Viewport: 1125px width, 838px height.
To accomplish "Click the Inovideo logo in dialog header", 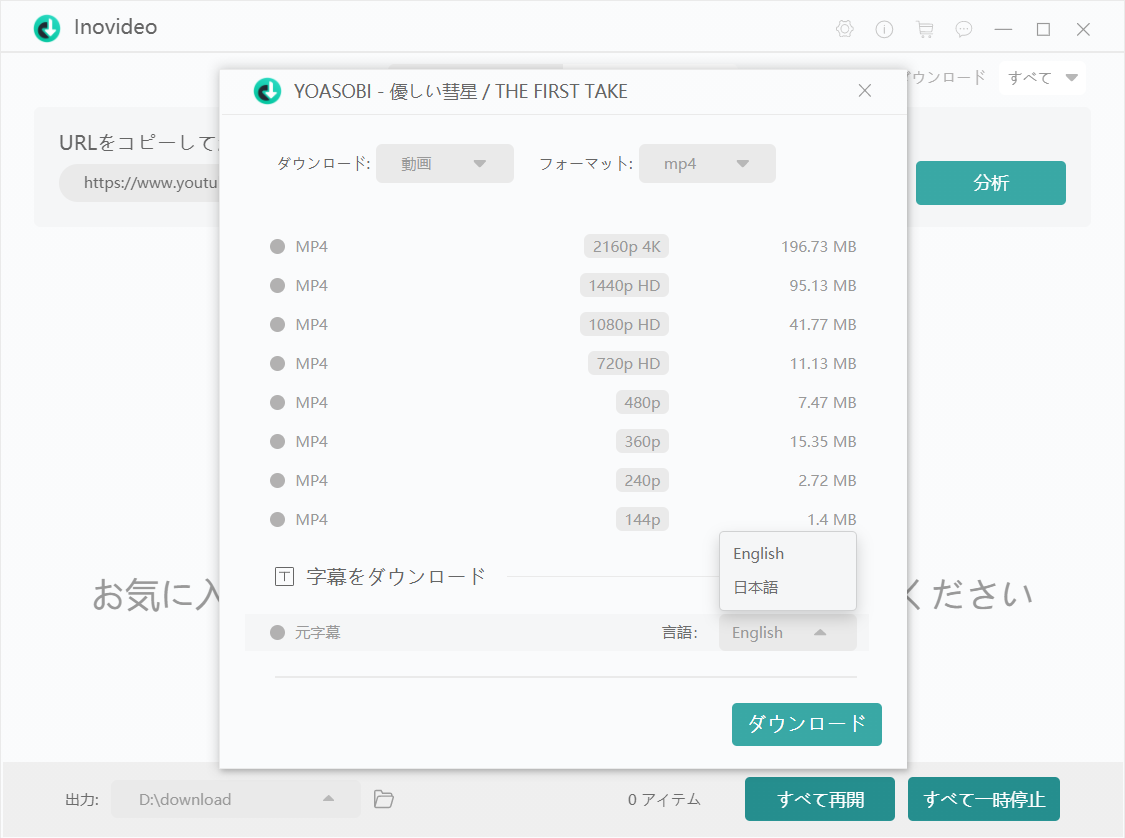I will 268,91.
